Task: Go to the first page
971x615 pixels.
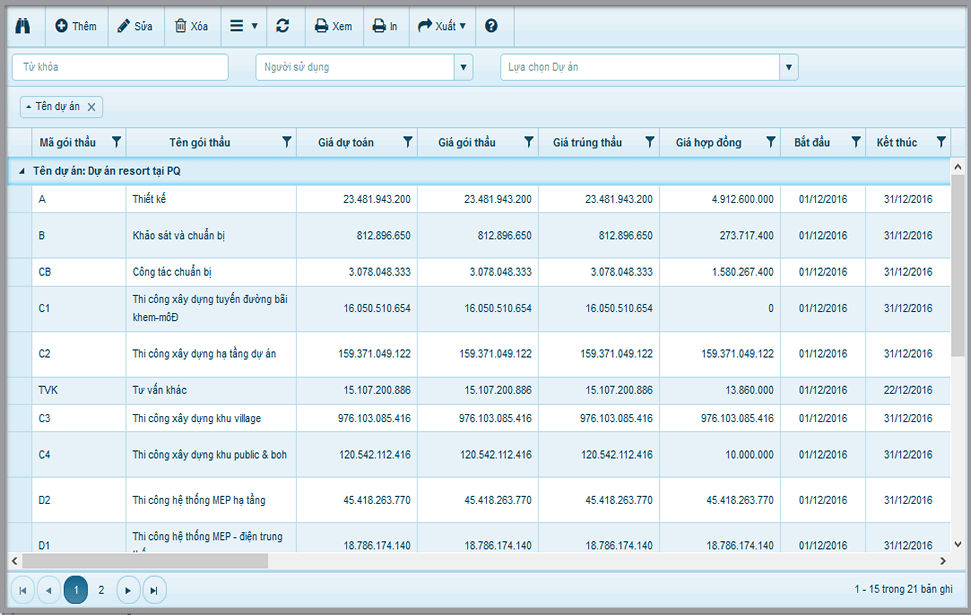Action: point(23,590)
